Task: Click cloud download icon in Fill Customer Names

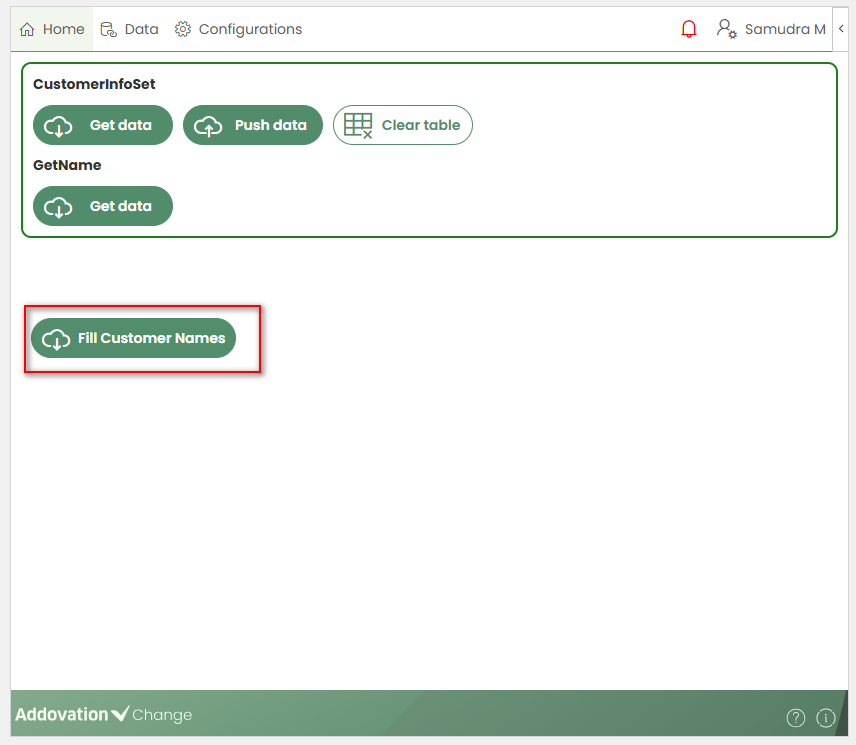Action: point(56,339)
